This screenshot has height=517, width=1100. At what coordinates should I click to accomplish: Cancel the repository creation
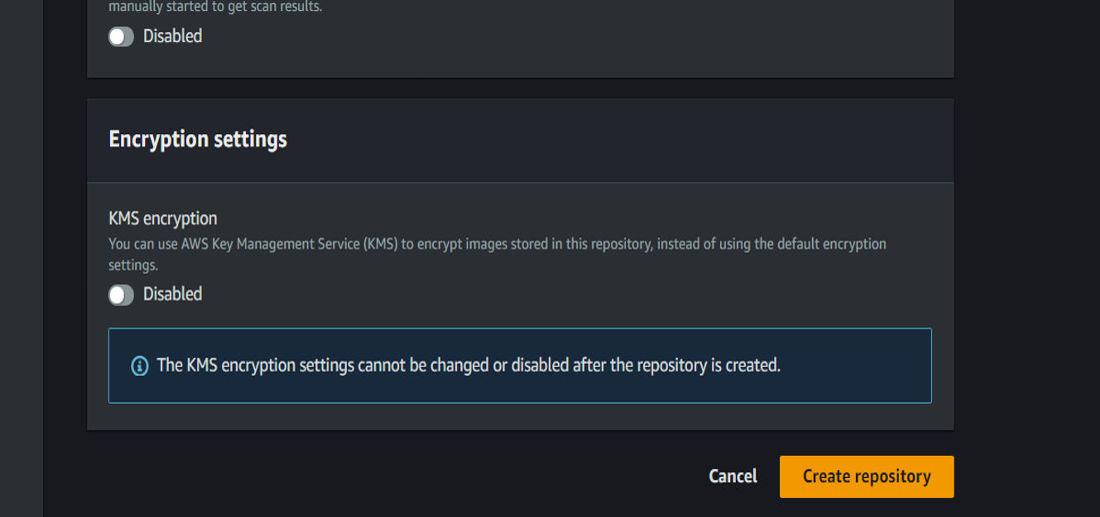732,477
